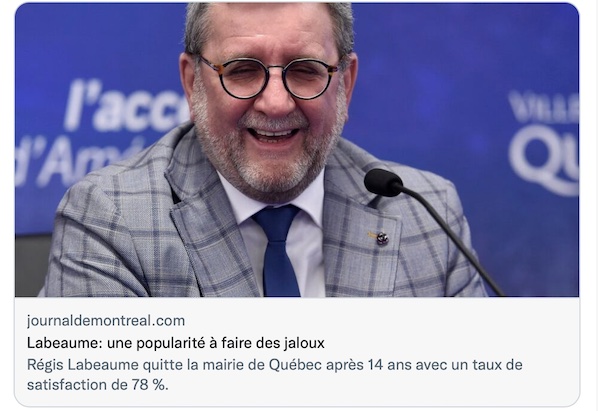Image resolution: width=600 pixels, height=411 pixels.
Task: Click the blurred "l'acc" text on backdrop
Action: 126,106
